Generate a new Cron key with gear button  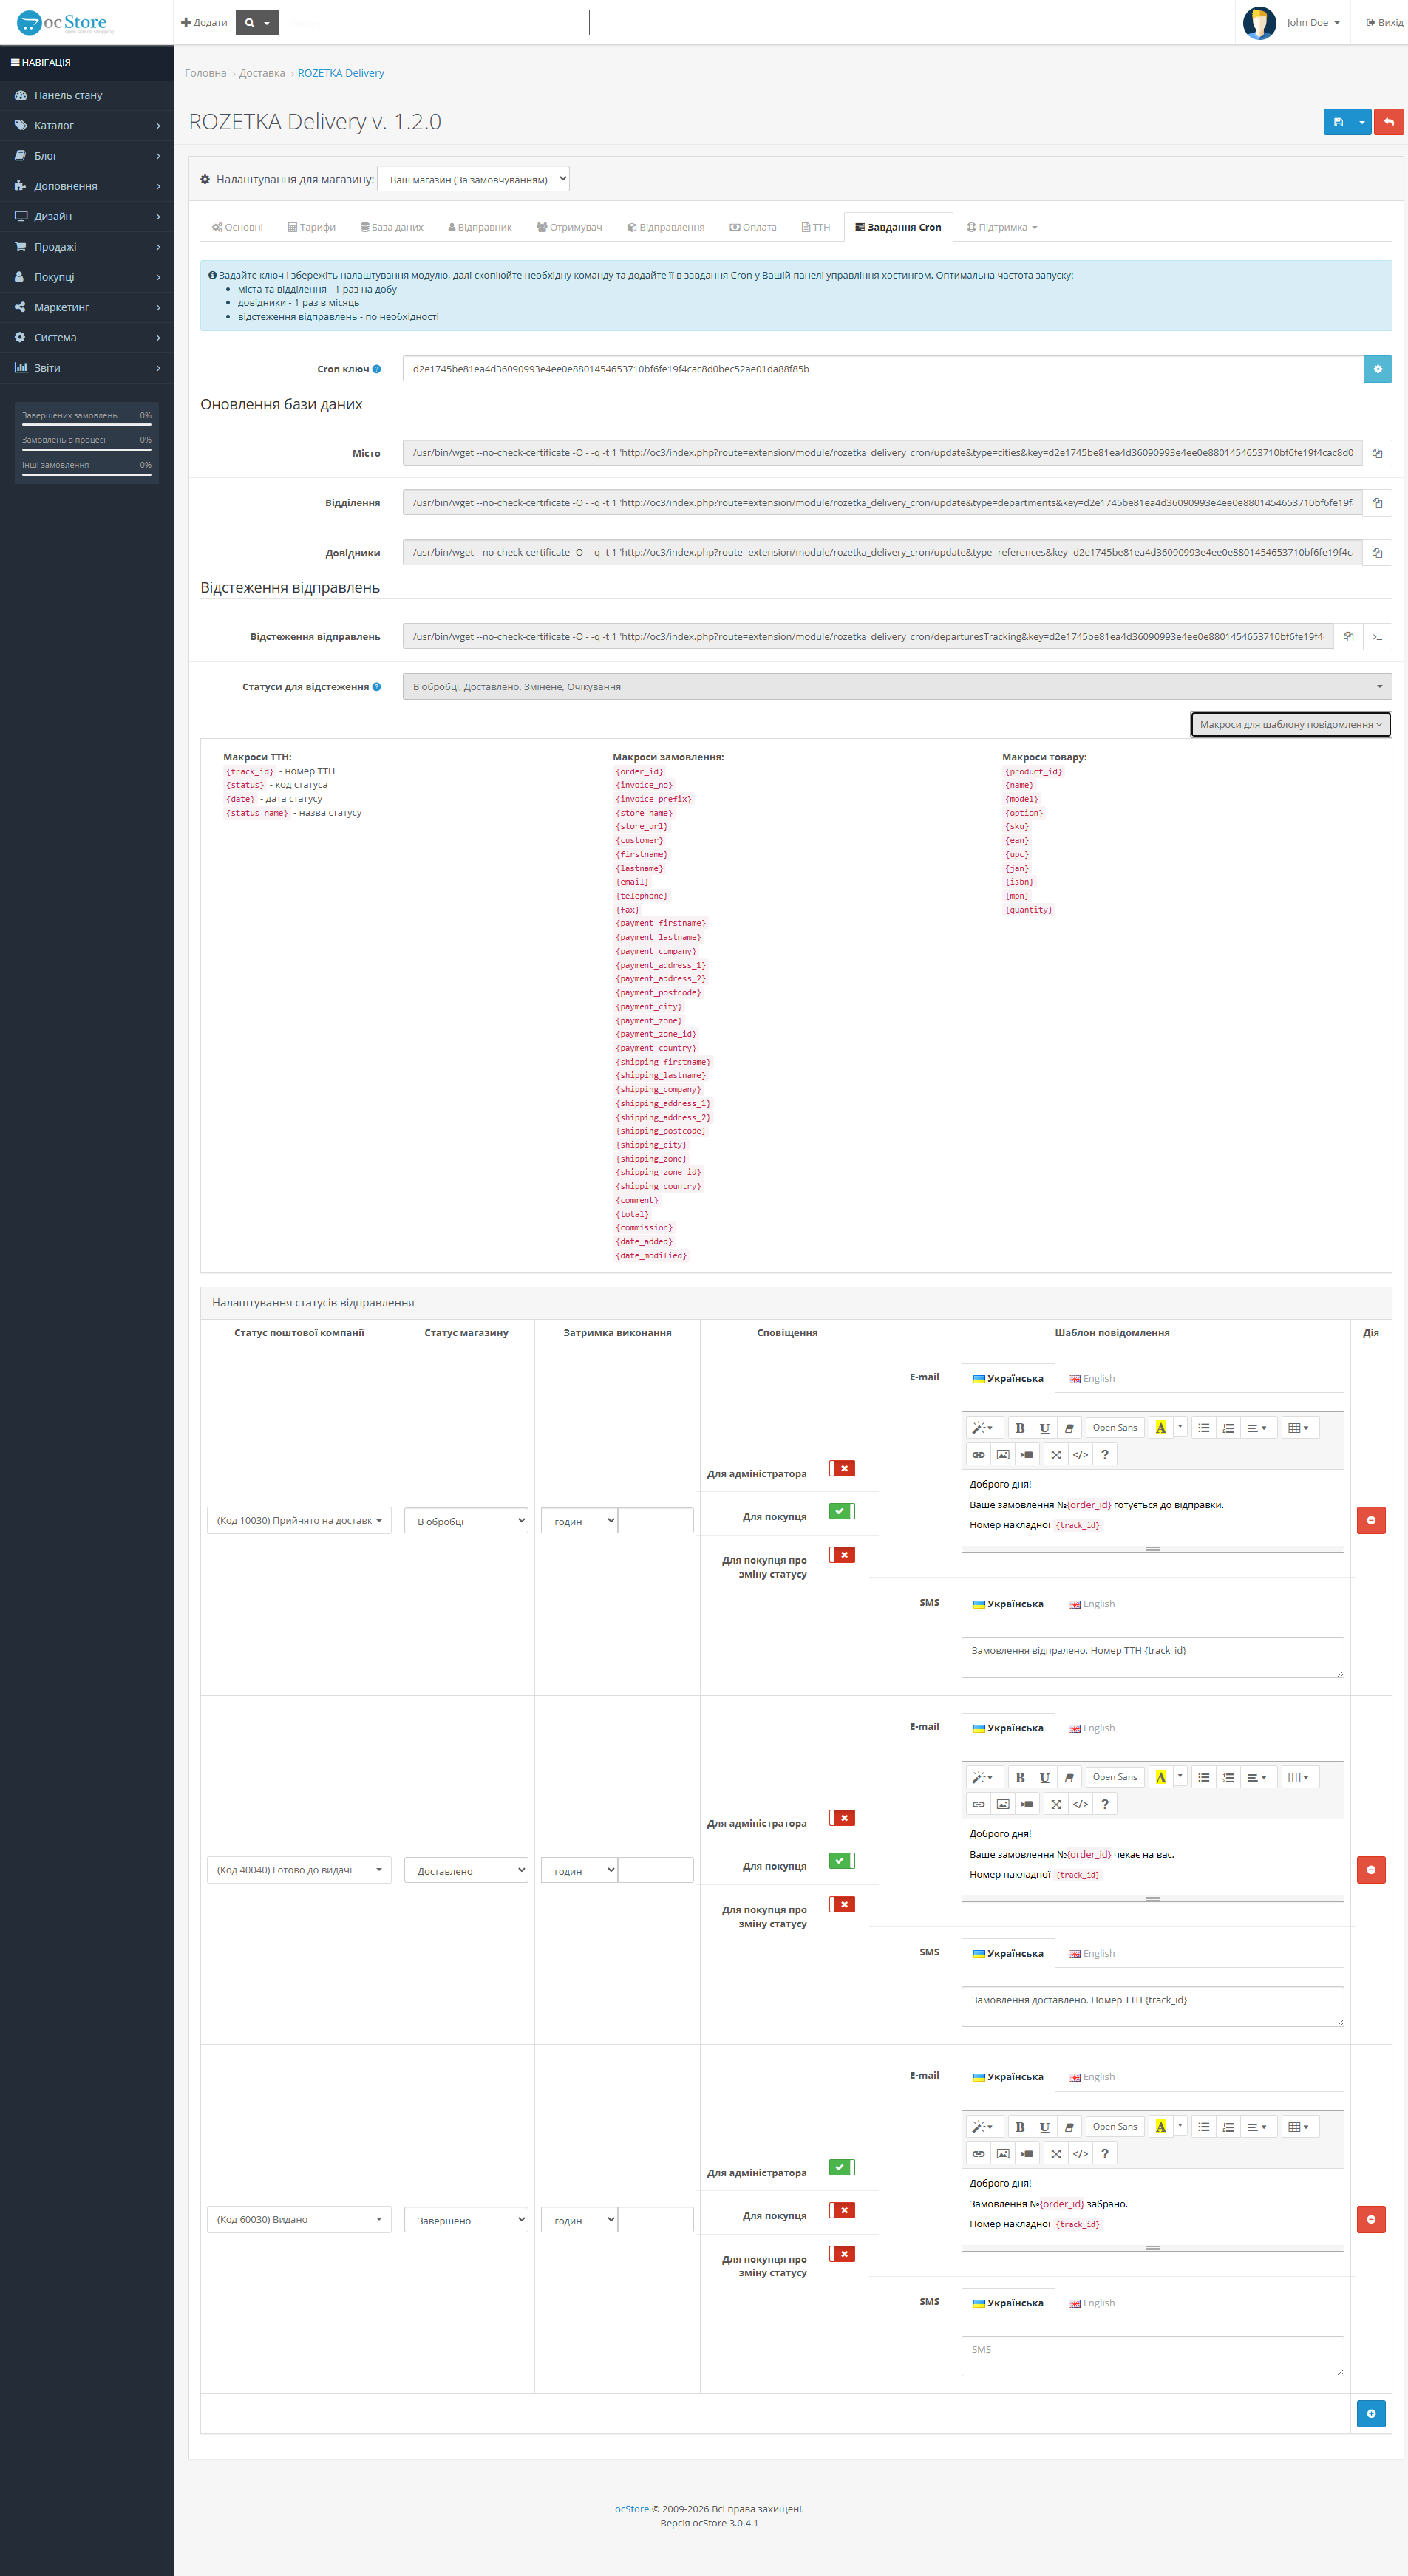pos(1377,369)
